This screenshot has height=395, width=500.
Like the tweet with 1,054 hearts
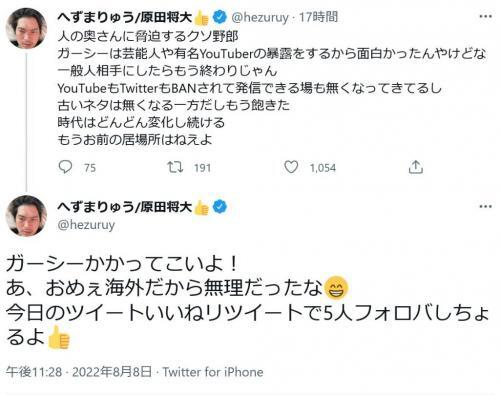(291, 167)
